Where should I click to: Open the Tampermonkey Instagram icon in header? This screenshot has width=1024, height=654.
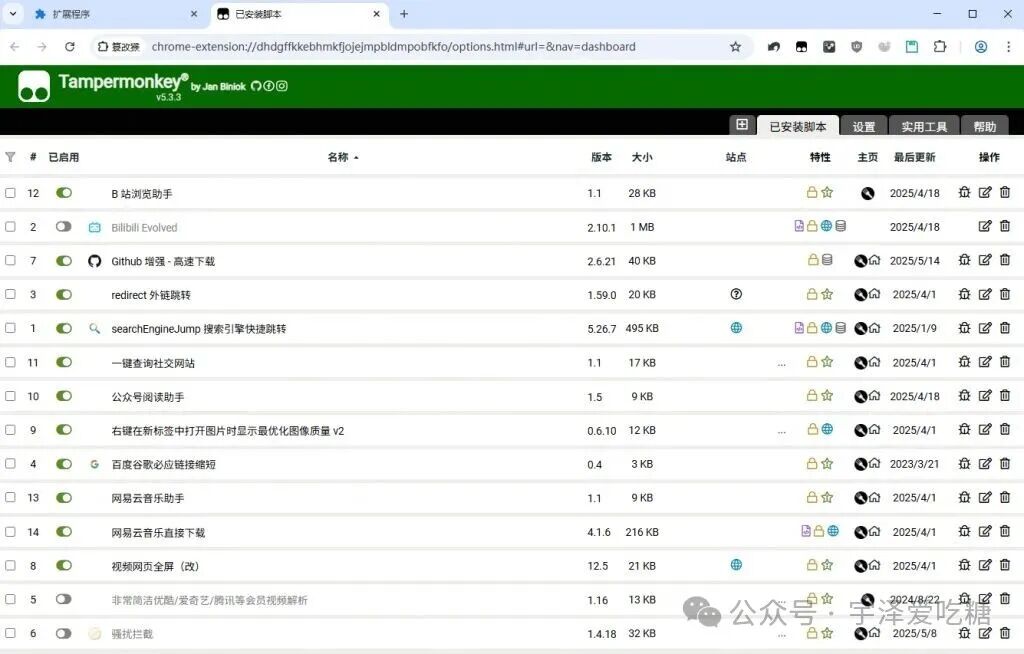click(x=281, y=86)
